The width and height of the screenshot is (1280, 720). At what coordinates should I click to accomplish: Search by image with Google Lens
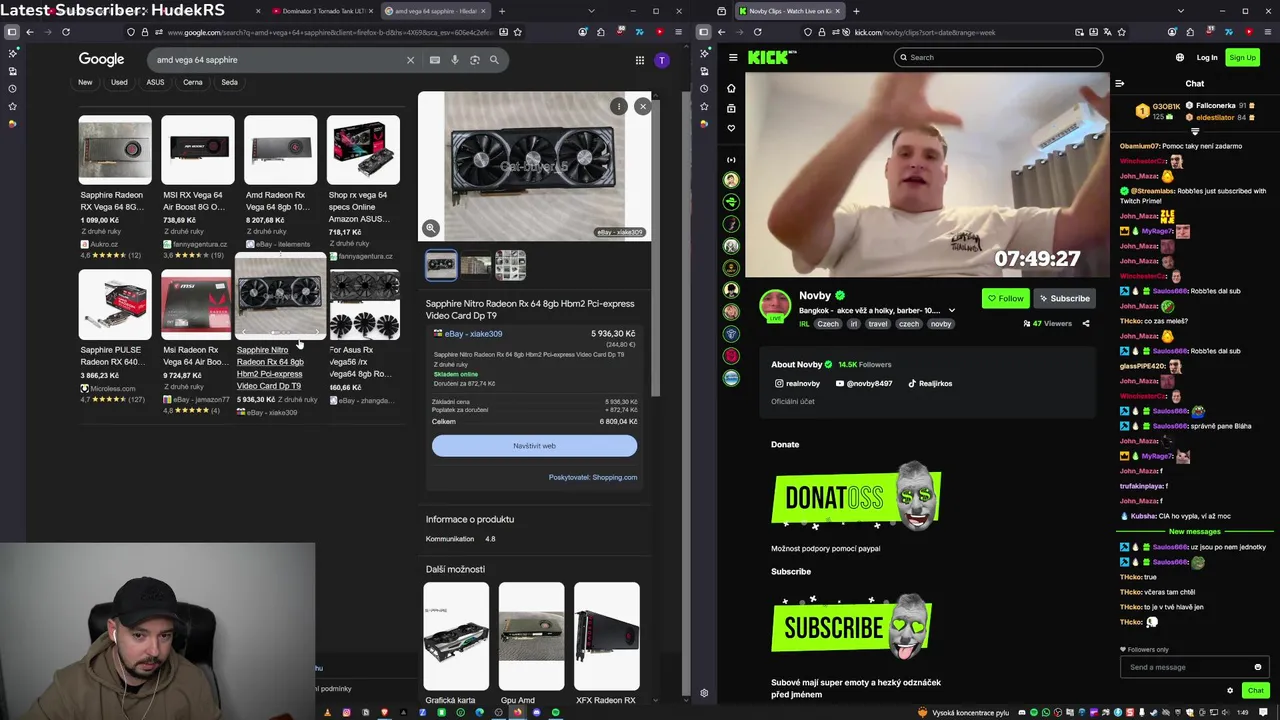[x=474, y=60]
